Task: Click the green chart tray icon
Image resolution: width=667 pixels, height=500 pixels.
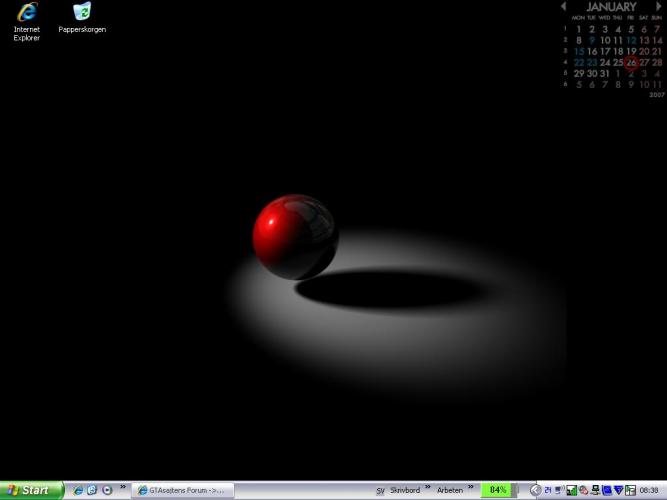Action: [572, 490]
